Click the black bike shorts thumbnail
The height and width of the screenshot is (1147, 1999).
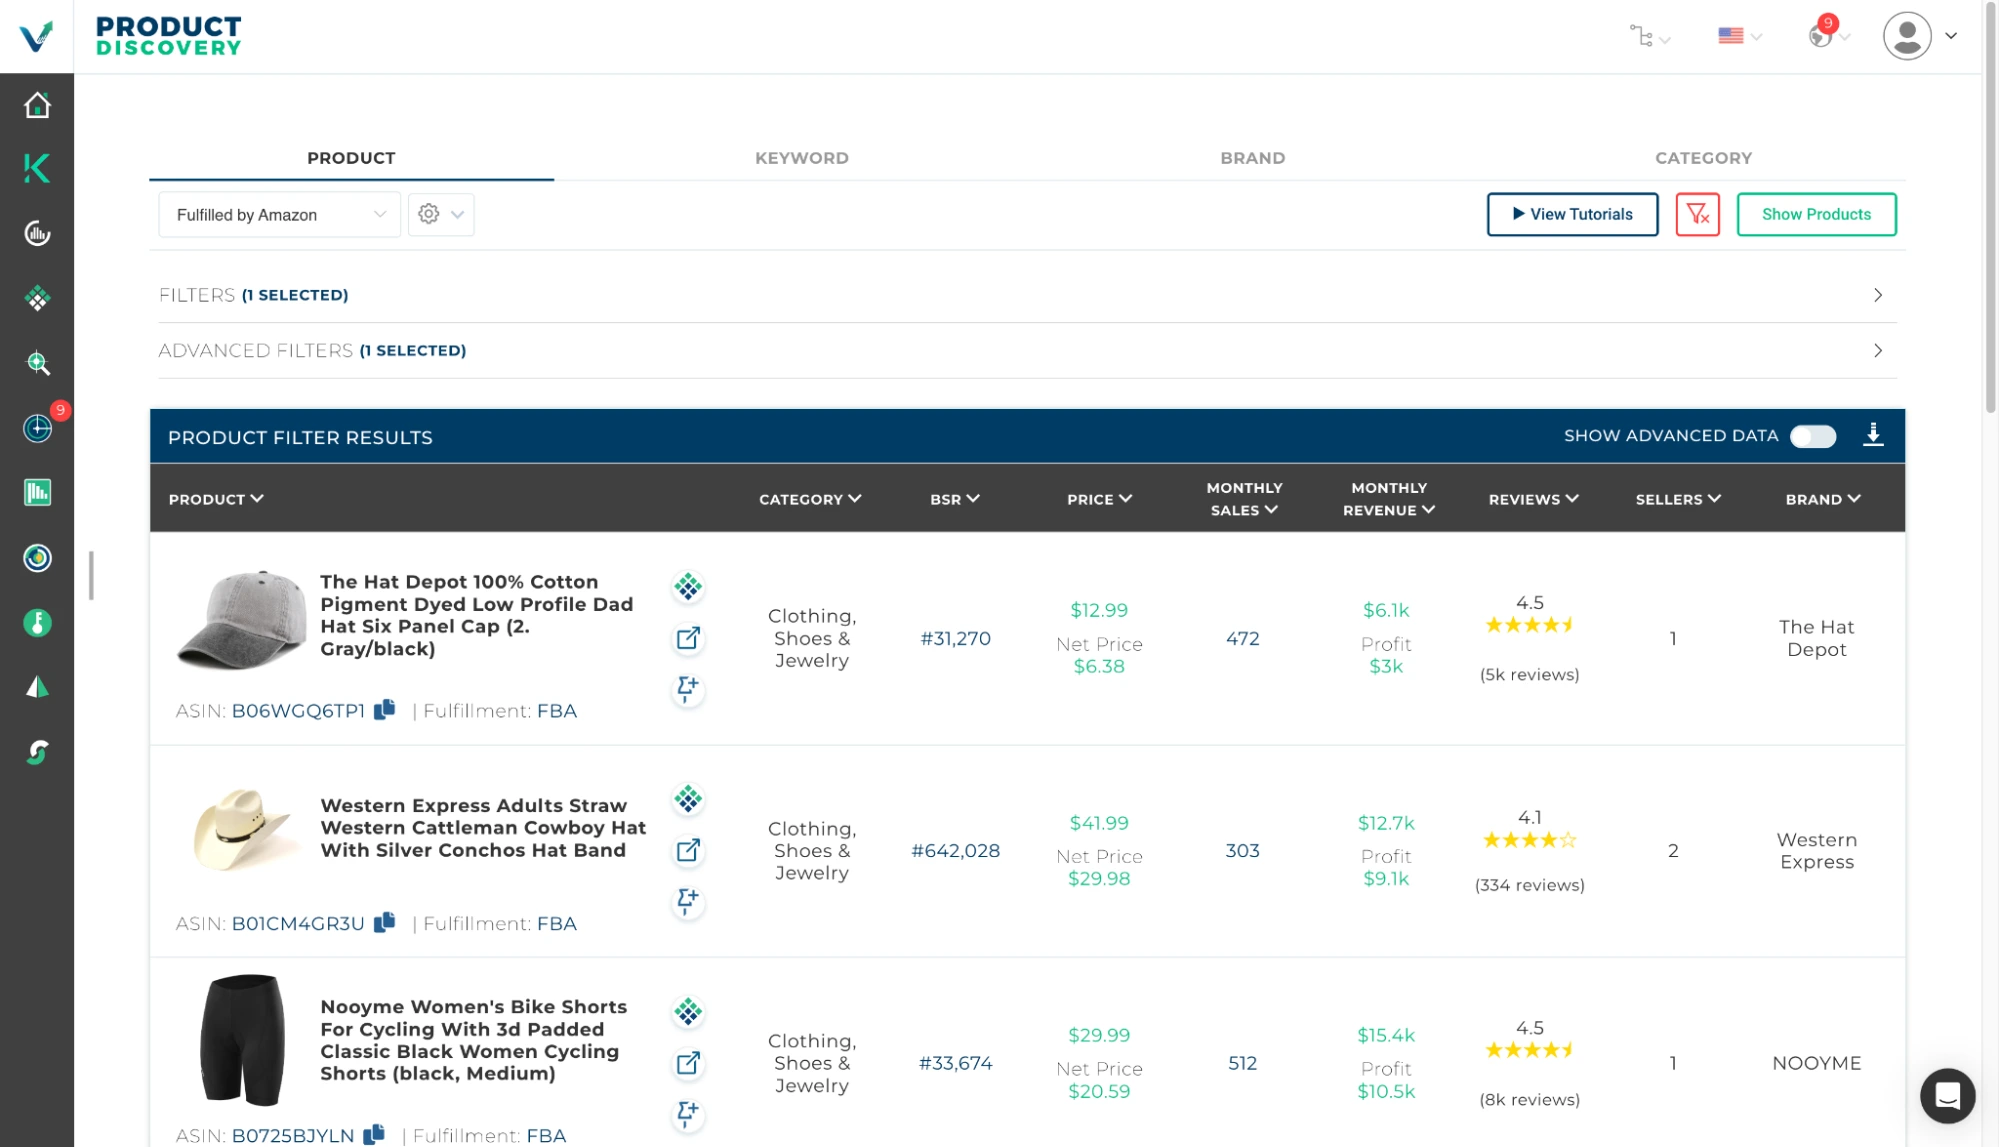[x=243, y=1040]
